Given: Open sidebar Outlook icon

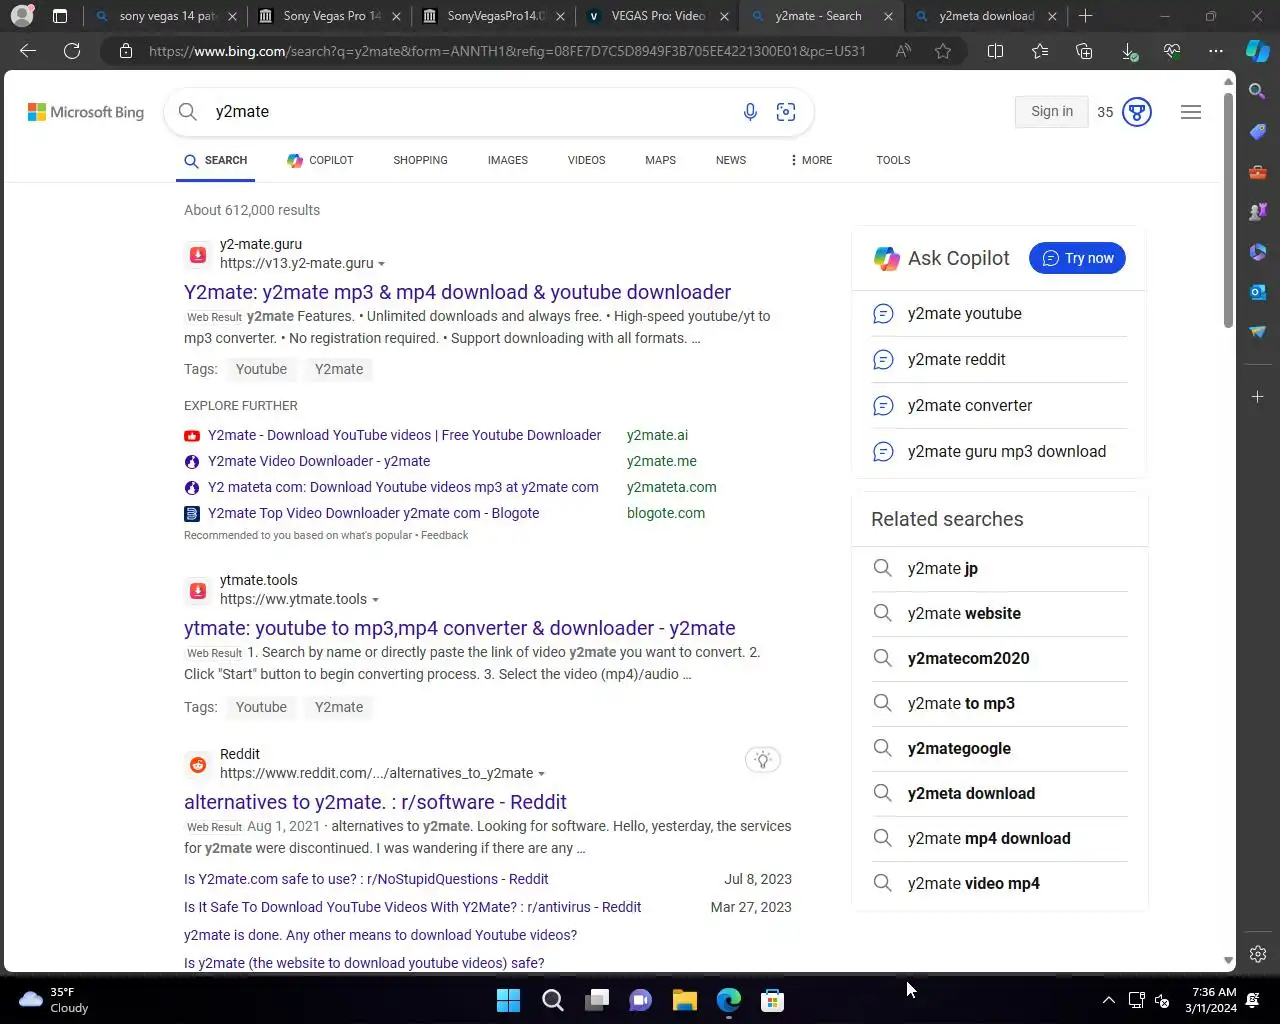Looking at the screenshot, I should pos(1258,292).
